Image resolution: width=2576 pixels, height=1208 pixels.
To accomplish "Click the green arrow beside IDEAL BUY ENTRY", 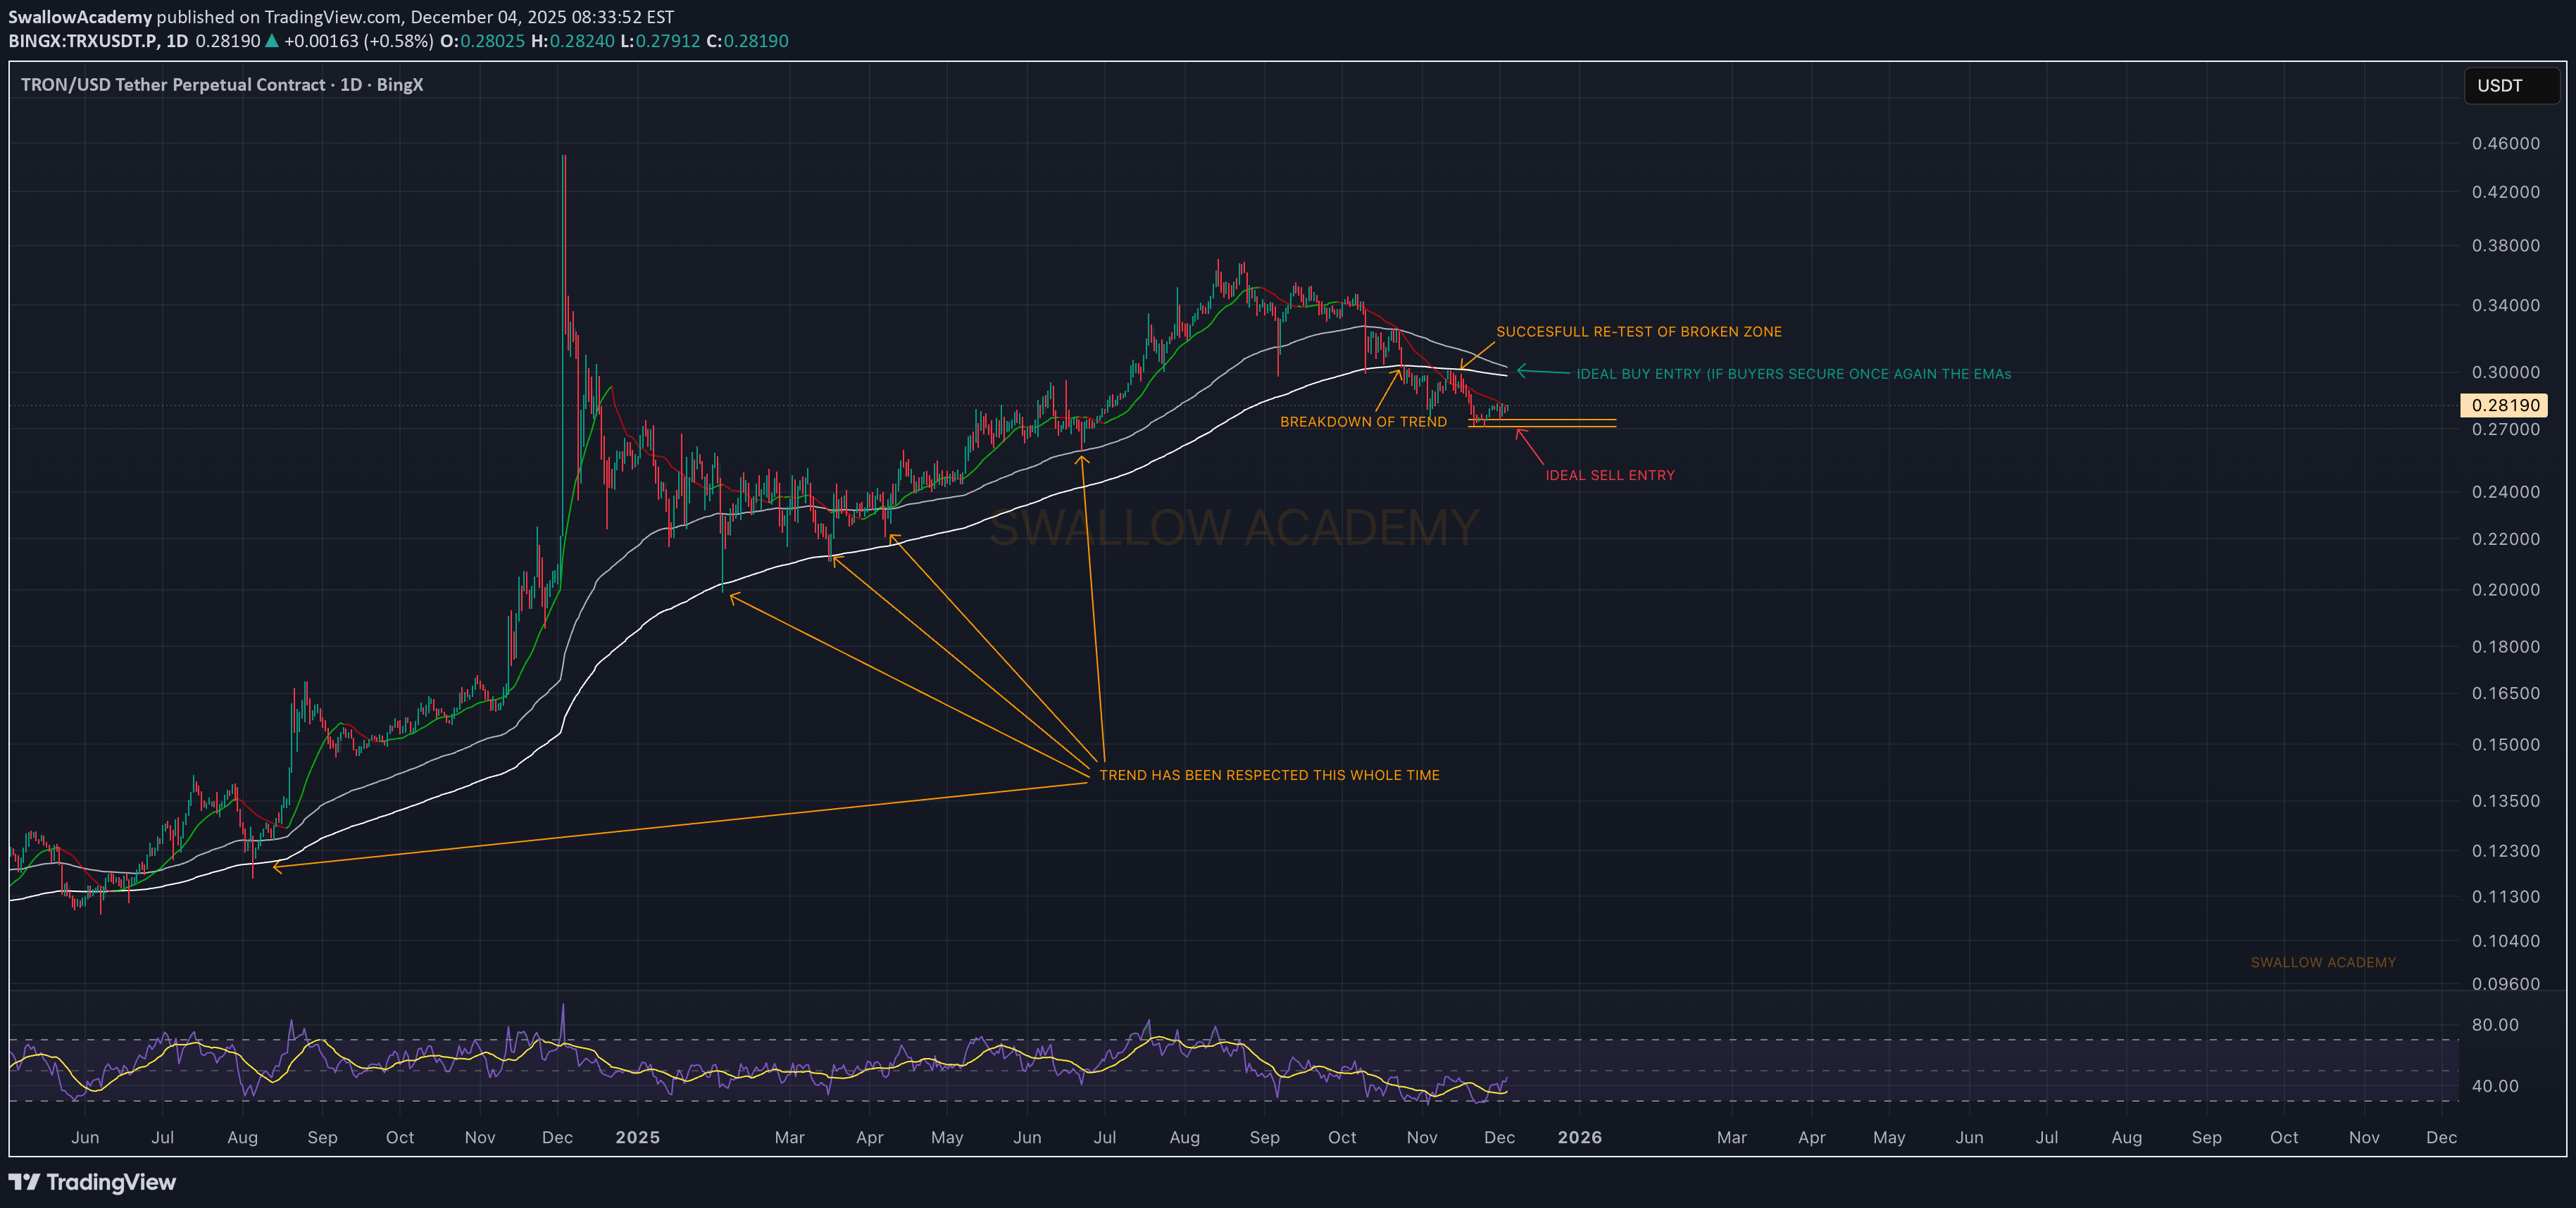I will (1542, 372).
